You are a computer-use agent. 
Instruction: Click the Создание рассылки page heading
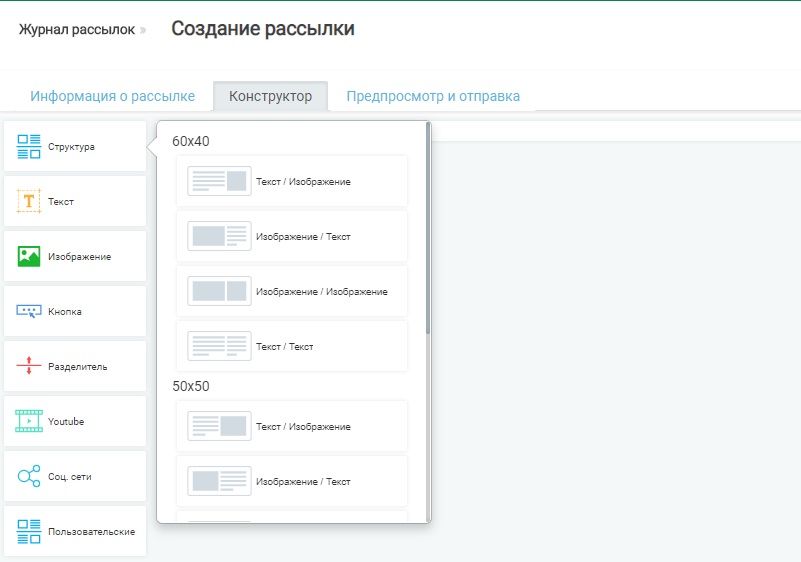[262, 29]
